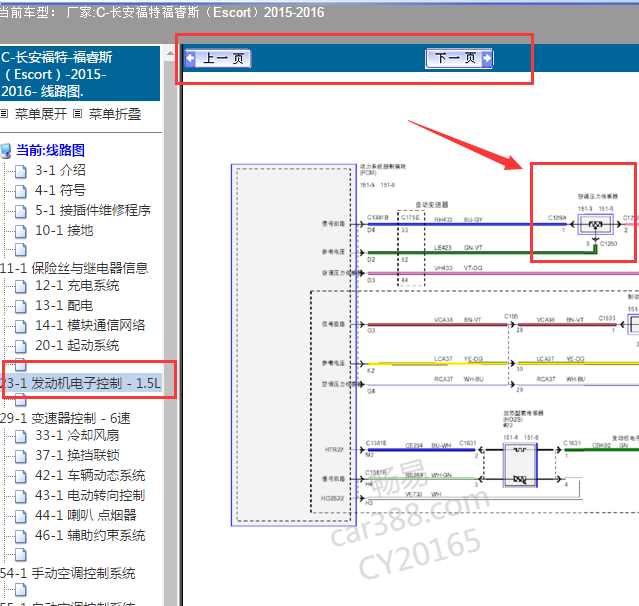Viewport: 639px width, 606px height.
Task: Open 3-1 介绍 page
Action: click(x=60, y=170)
